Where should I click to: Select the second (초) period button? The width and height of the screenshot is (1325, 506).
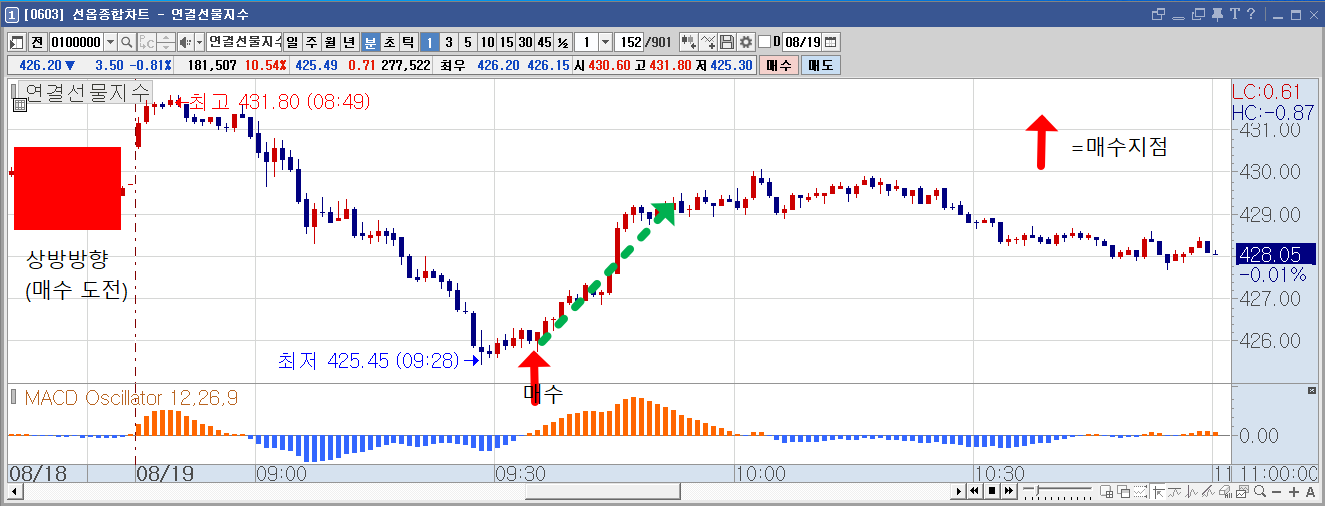click(x=389, y=42)
